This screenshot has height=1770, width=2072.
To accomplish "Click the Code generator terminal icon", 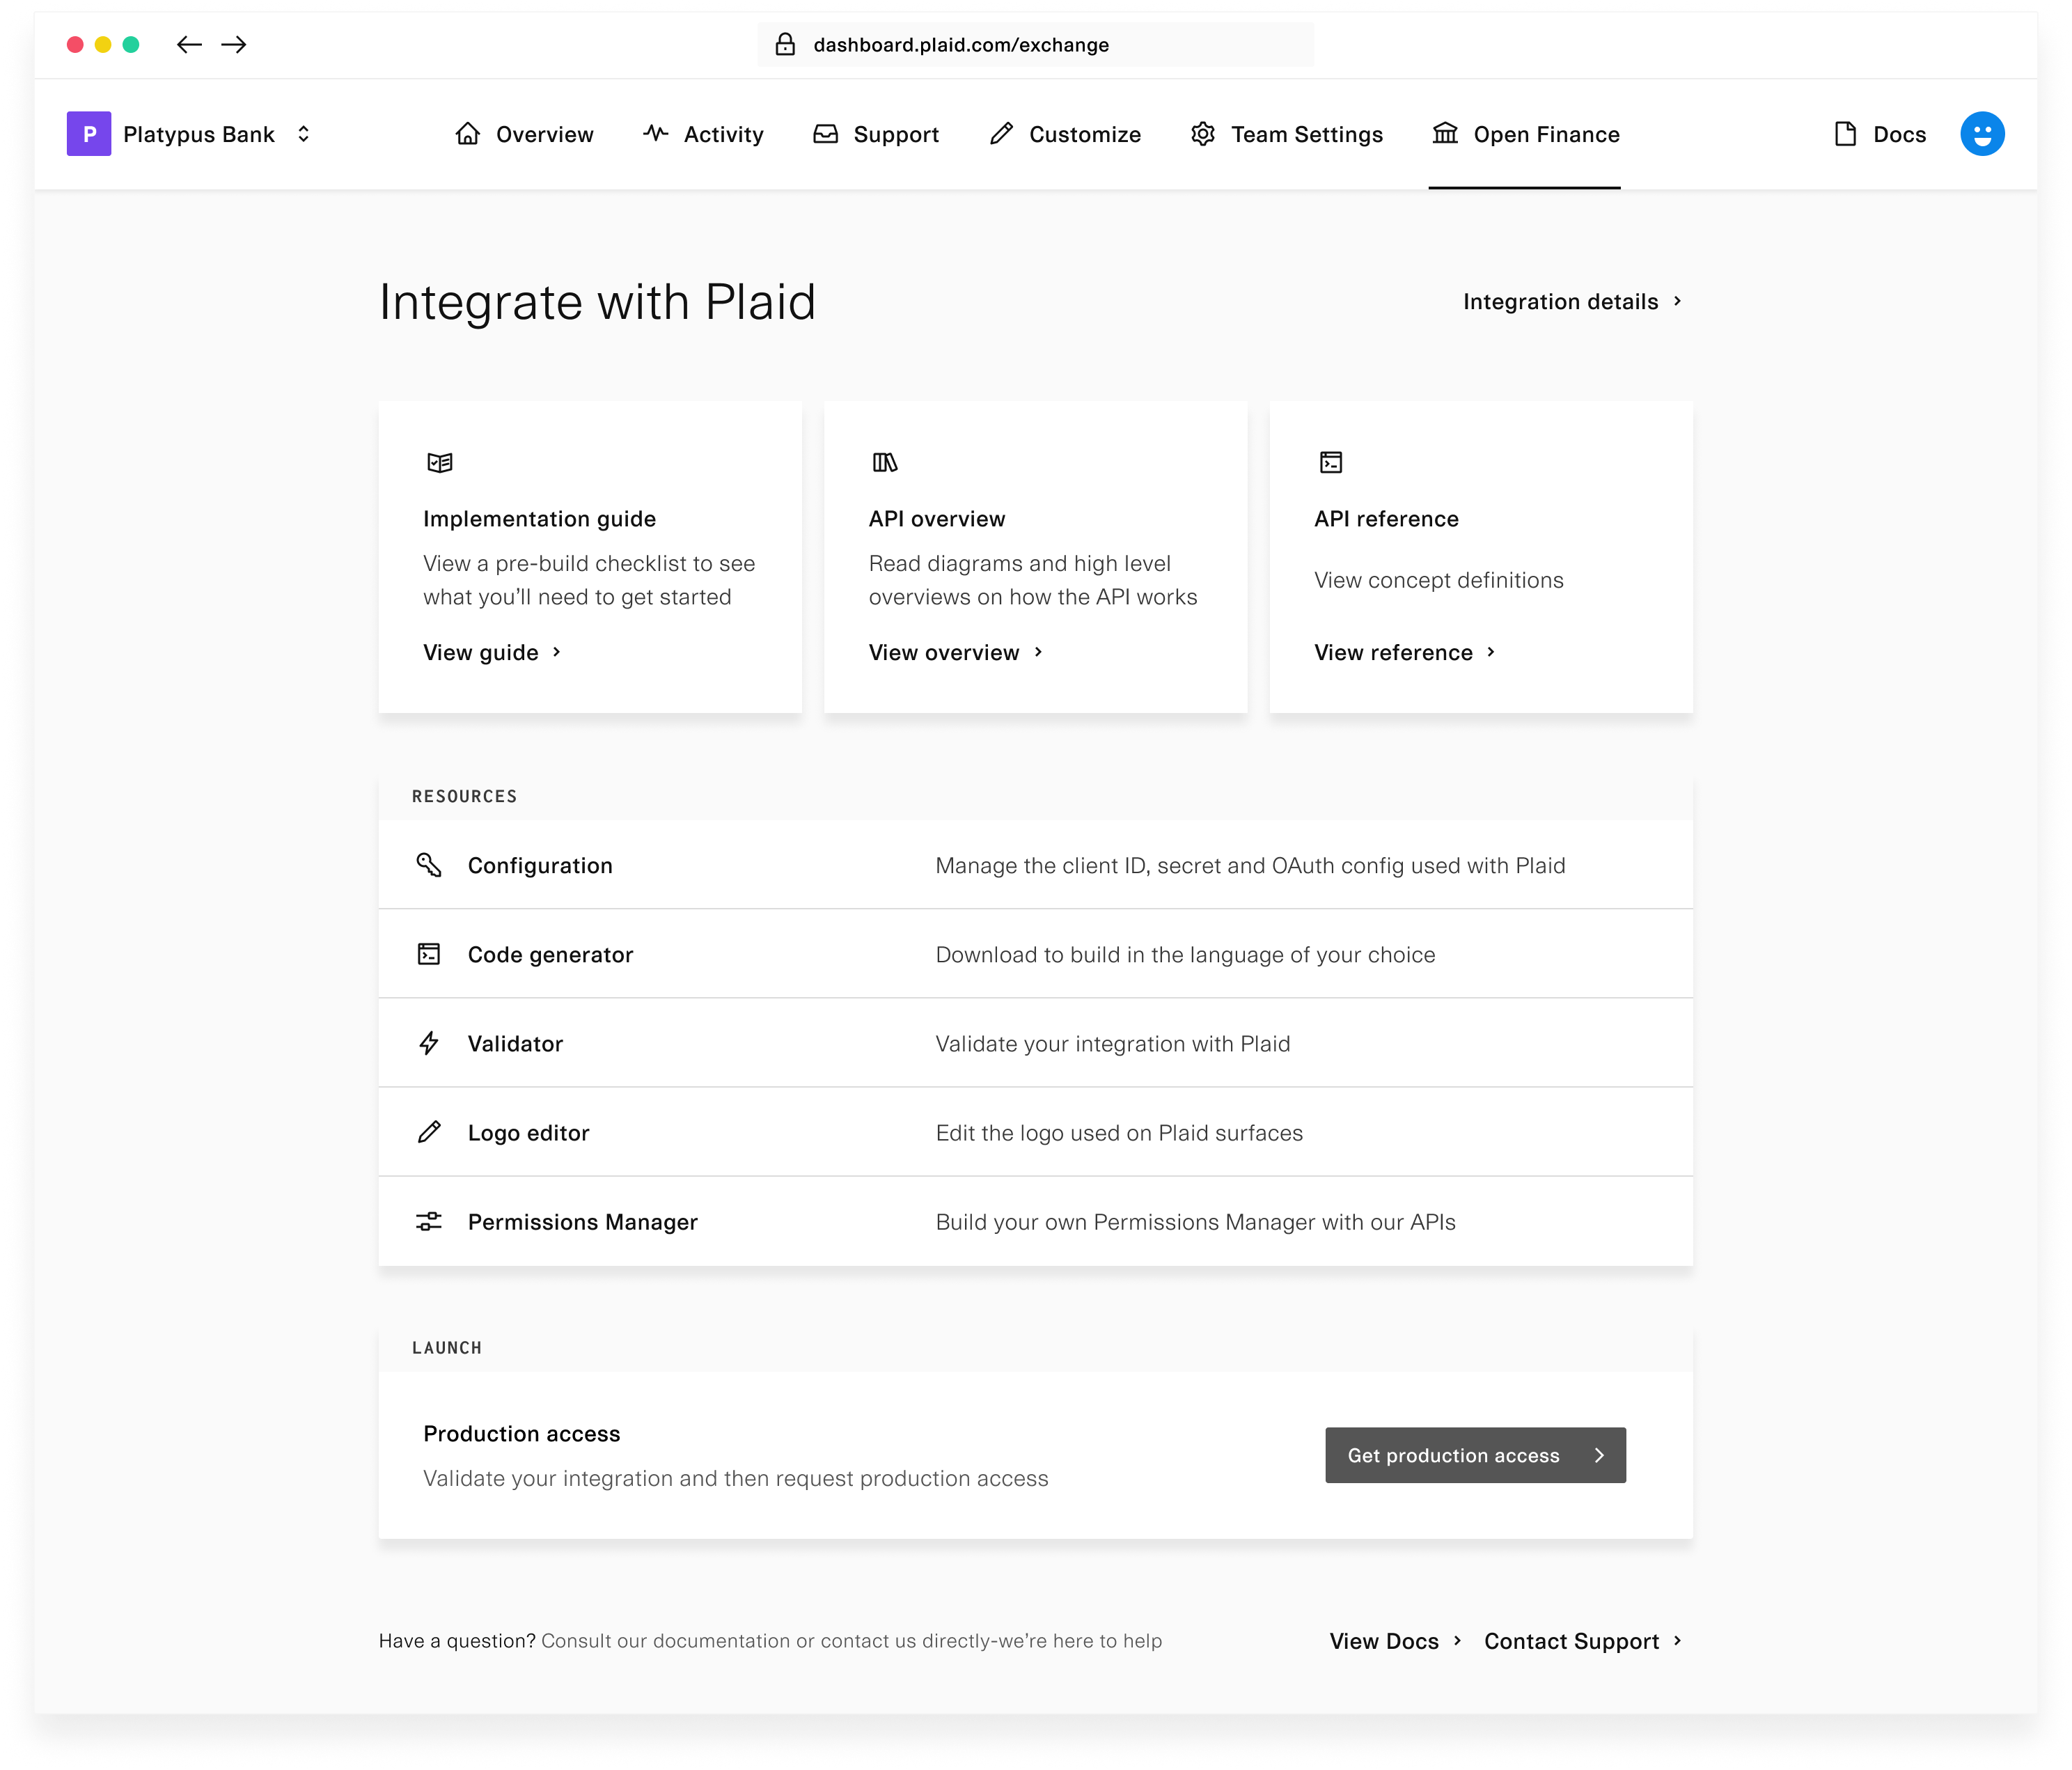I will point(429,954).
